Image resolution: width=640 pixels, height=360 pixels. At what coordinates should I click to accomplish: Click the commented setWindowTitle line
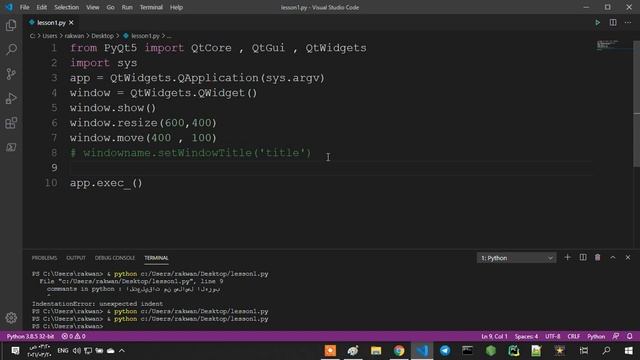click(190, 153)
